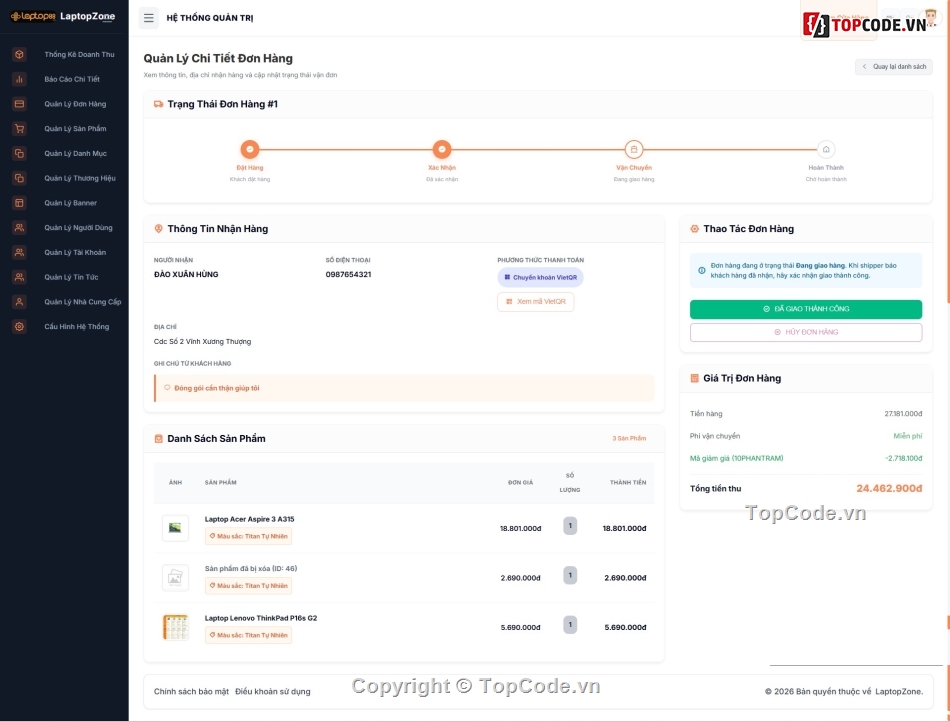This screenshot has height=722, width=950.
Task: Click the Quản Lý Tin Tức icon
Action: click(19, 277)
